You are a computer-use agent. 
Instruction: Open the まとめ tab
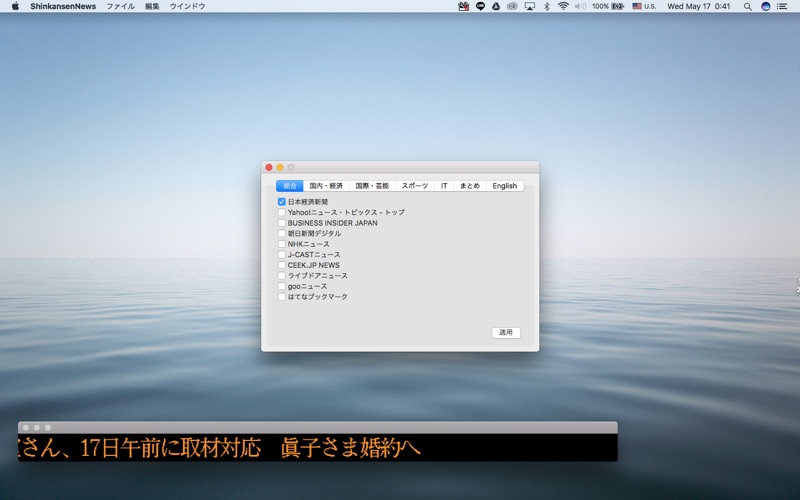[470, 186]
